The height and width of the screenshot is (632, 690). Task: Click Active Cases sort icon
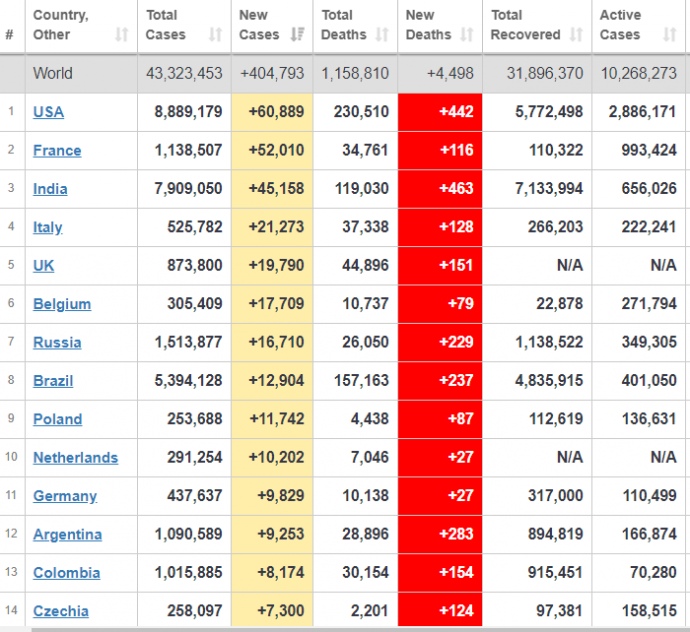(x=670, y=35)
